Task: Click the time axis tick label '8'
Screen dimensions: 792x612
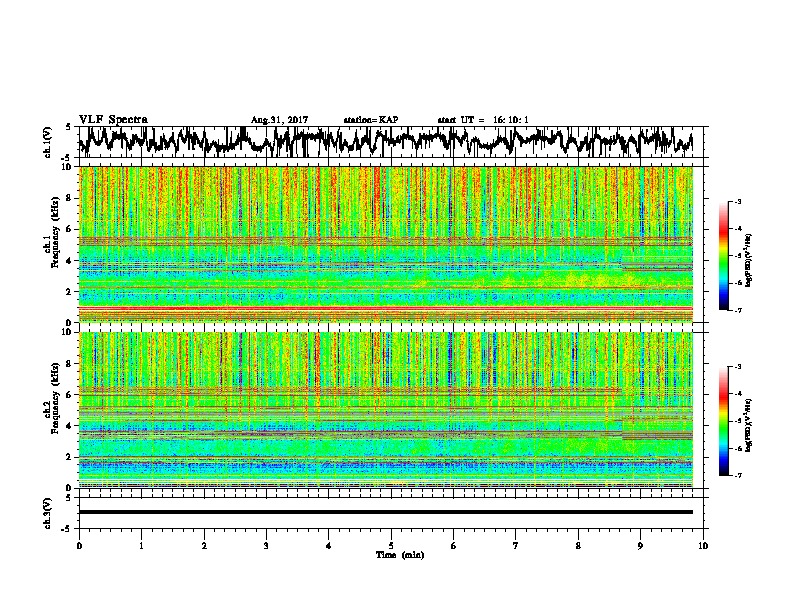Action: [578, 546]
